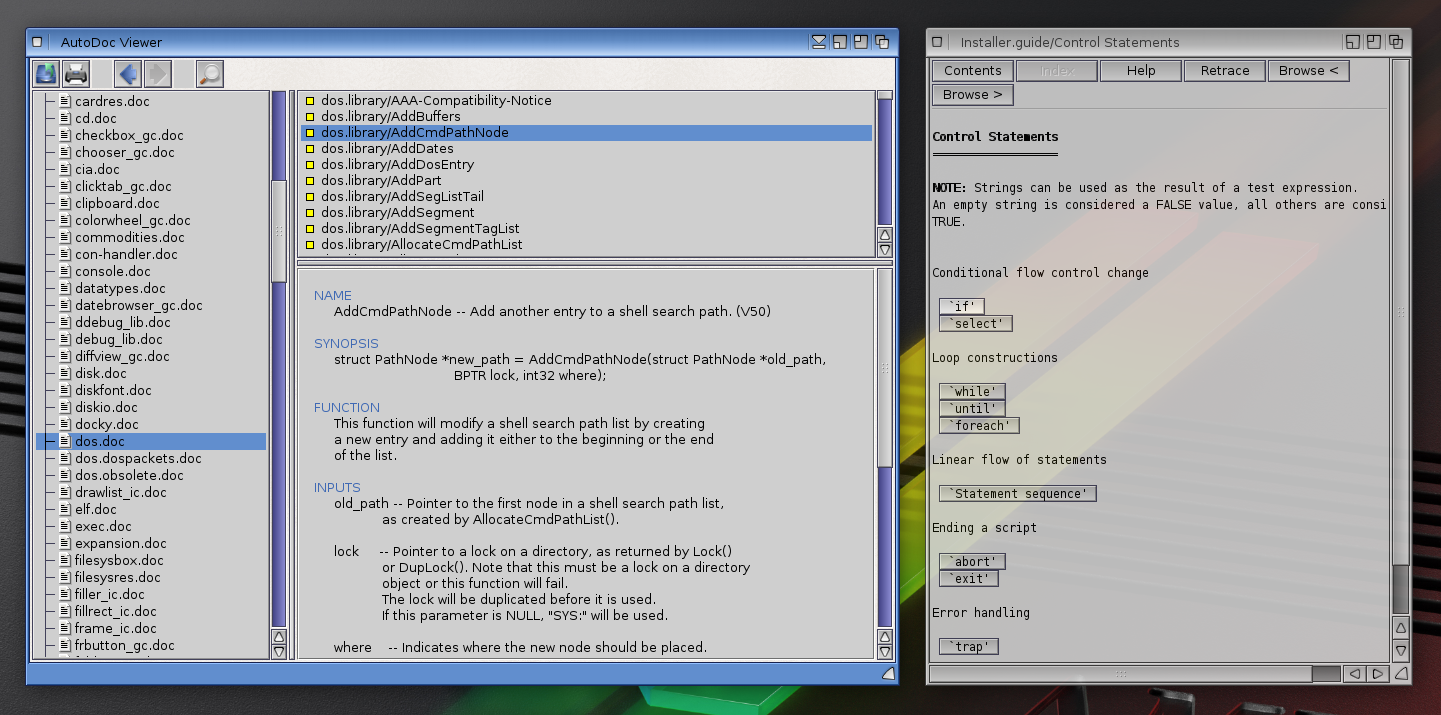Click right arrow on Installer guide horizontal scrollbar
Screen dimensions: 1441x715
click(1377, 675)
